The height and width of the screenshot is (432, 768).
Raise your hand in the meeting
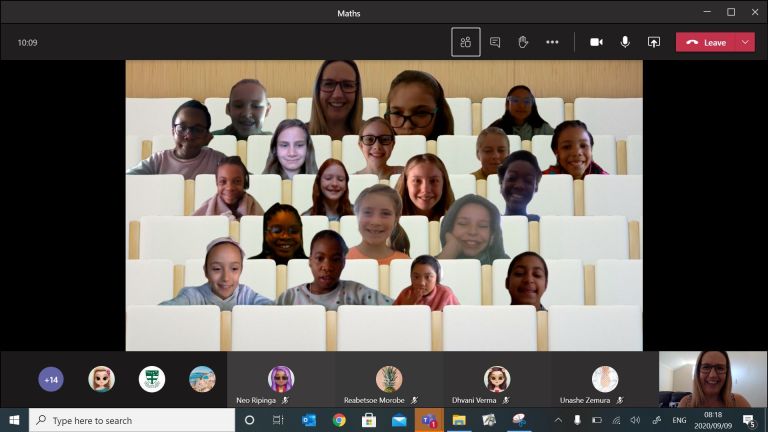(x=523, y=42)
